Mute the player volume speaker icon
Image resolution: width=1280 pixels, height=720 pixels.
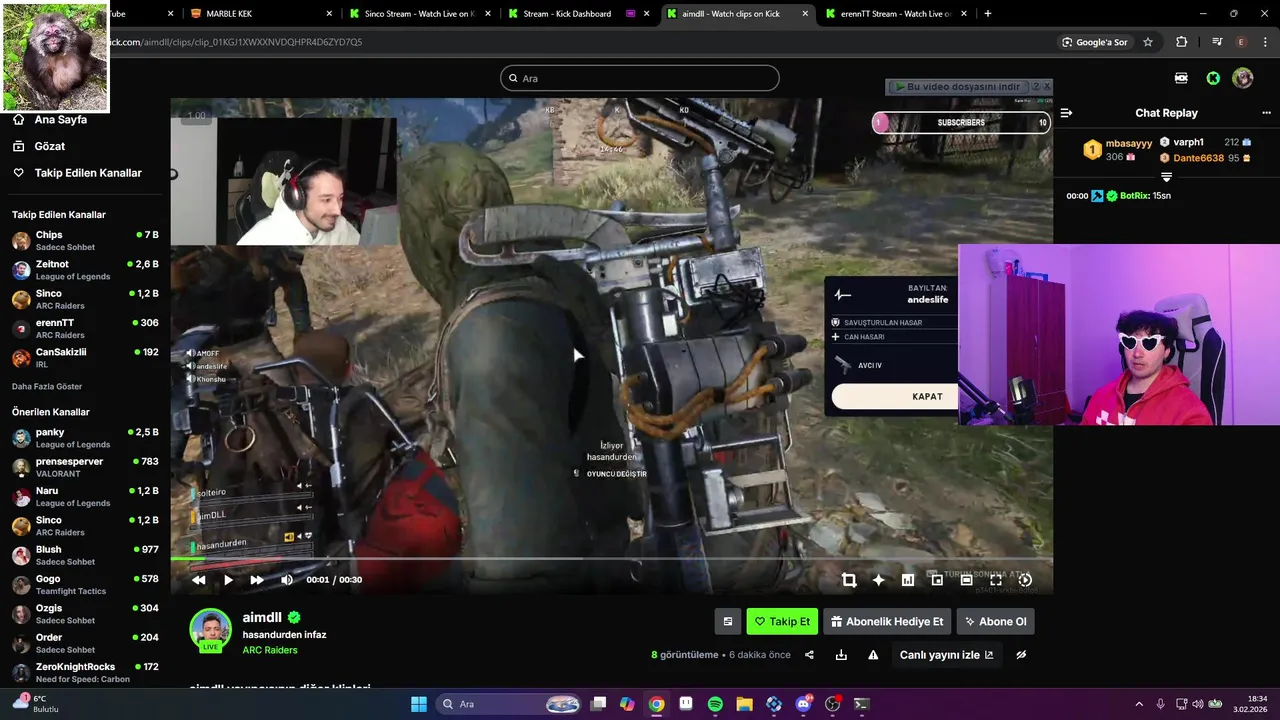tap(287, 580)
